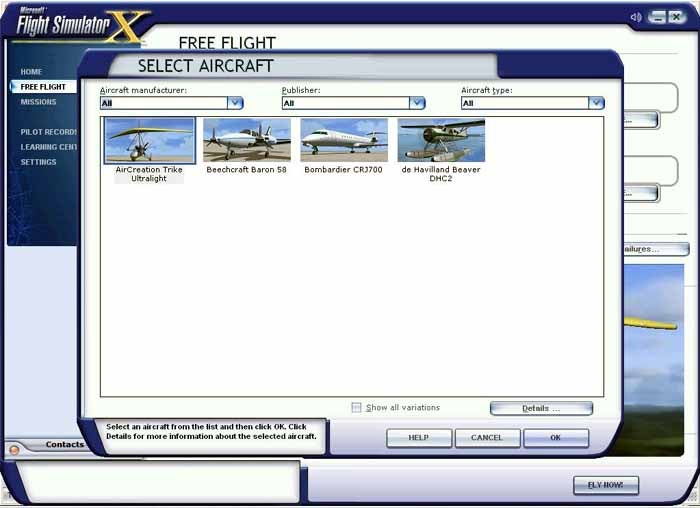This screenshot has height=508, width=700.
Task: Open the Aircraft type dropdown arrow
Action: [596, 103]
